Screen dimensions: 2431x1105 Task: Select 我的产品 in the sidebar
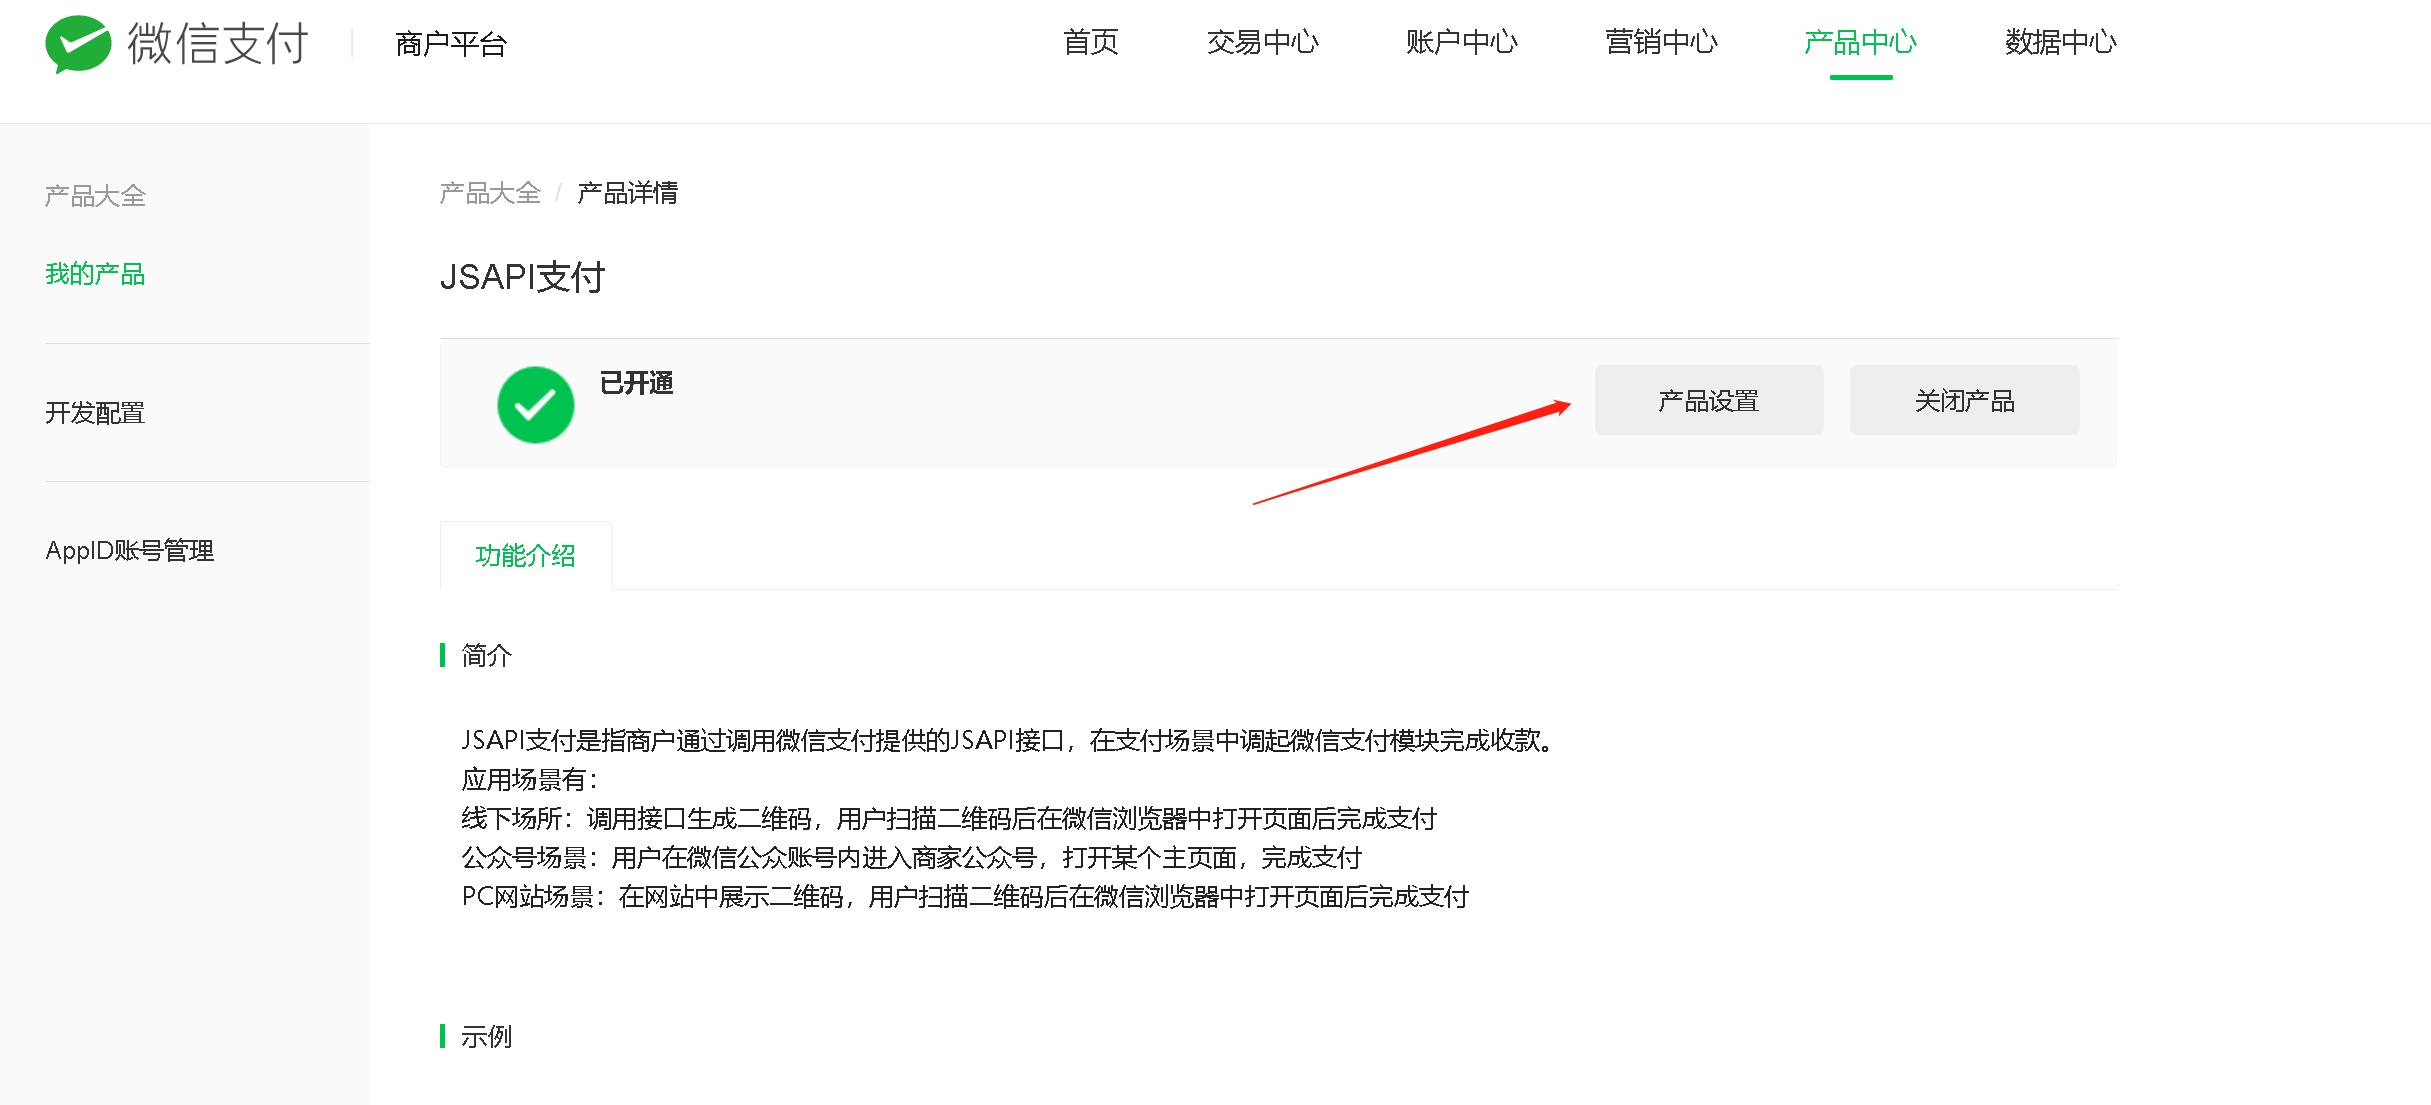tap(95, 274)
